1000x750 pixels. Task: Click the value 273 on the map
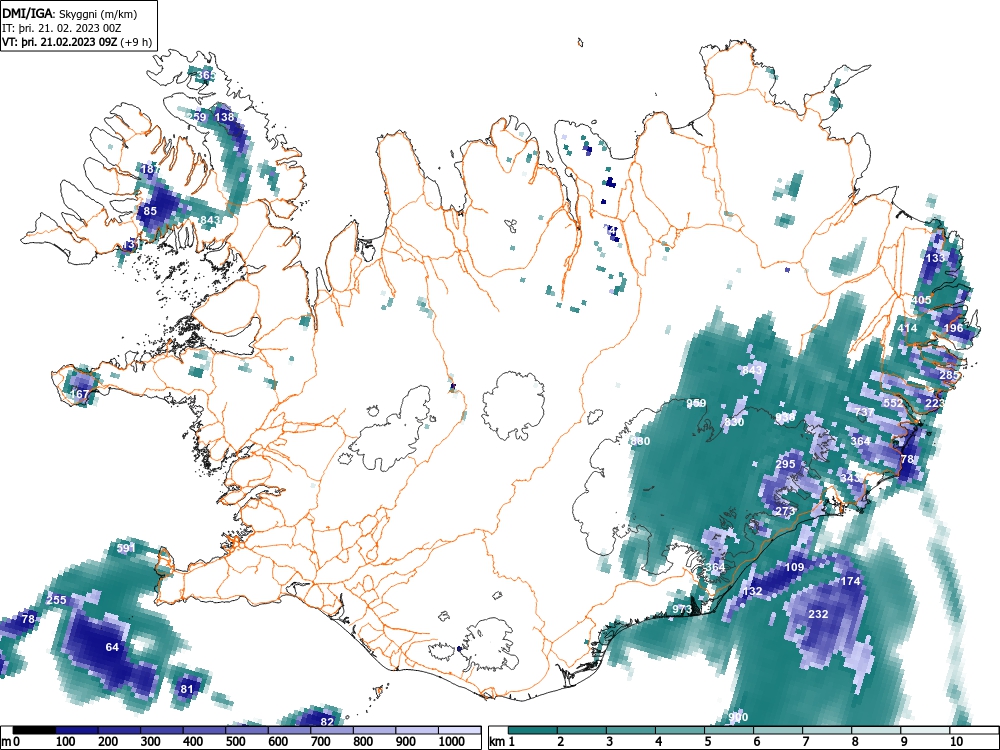coord(786,511)
